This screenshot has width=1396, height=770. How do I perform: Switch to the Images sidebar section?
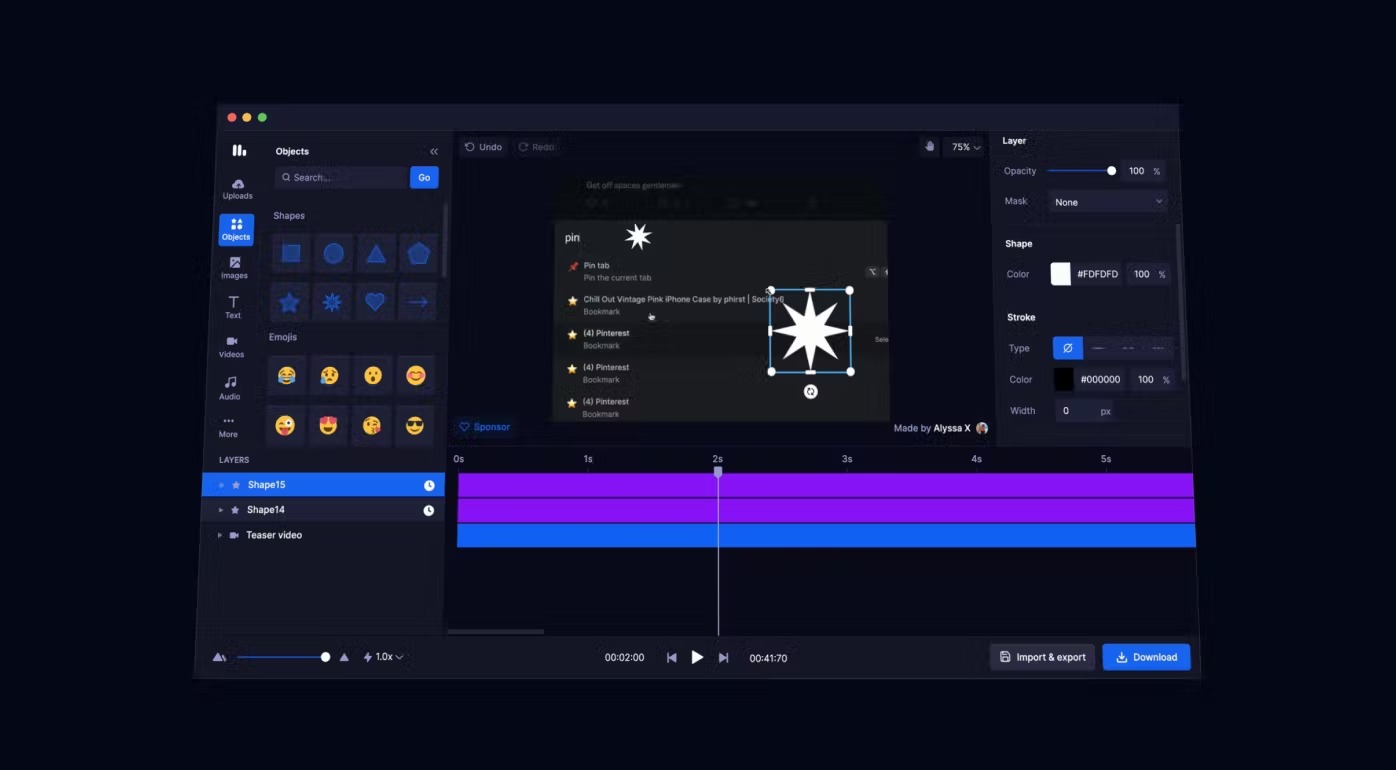tap(235, 268)
